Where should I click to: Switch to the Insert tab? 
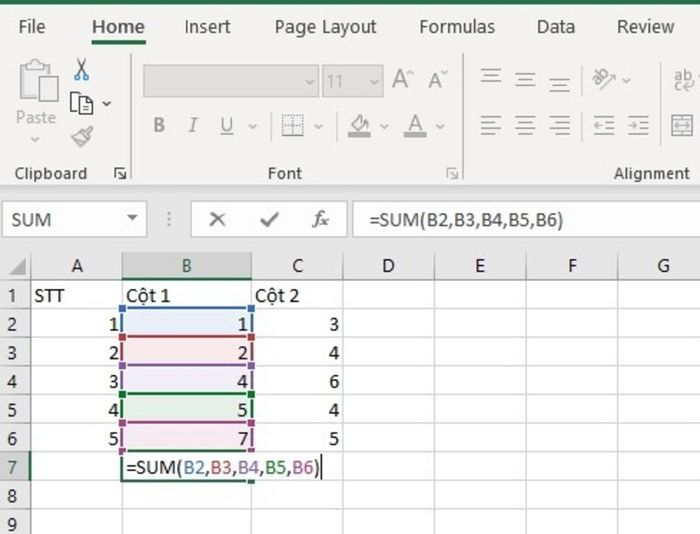click(x=207, y=27)
